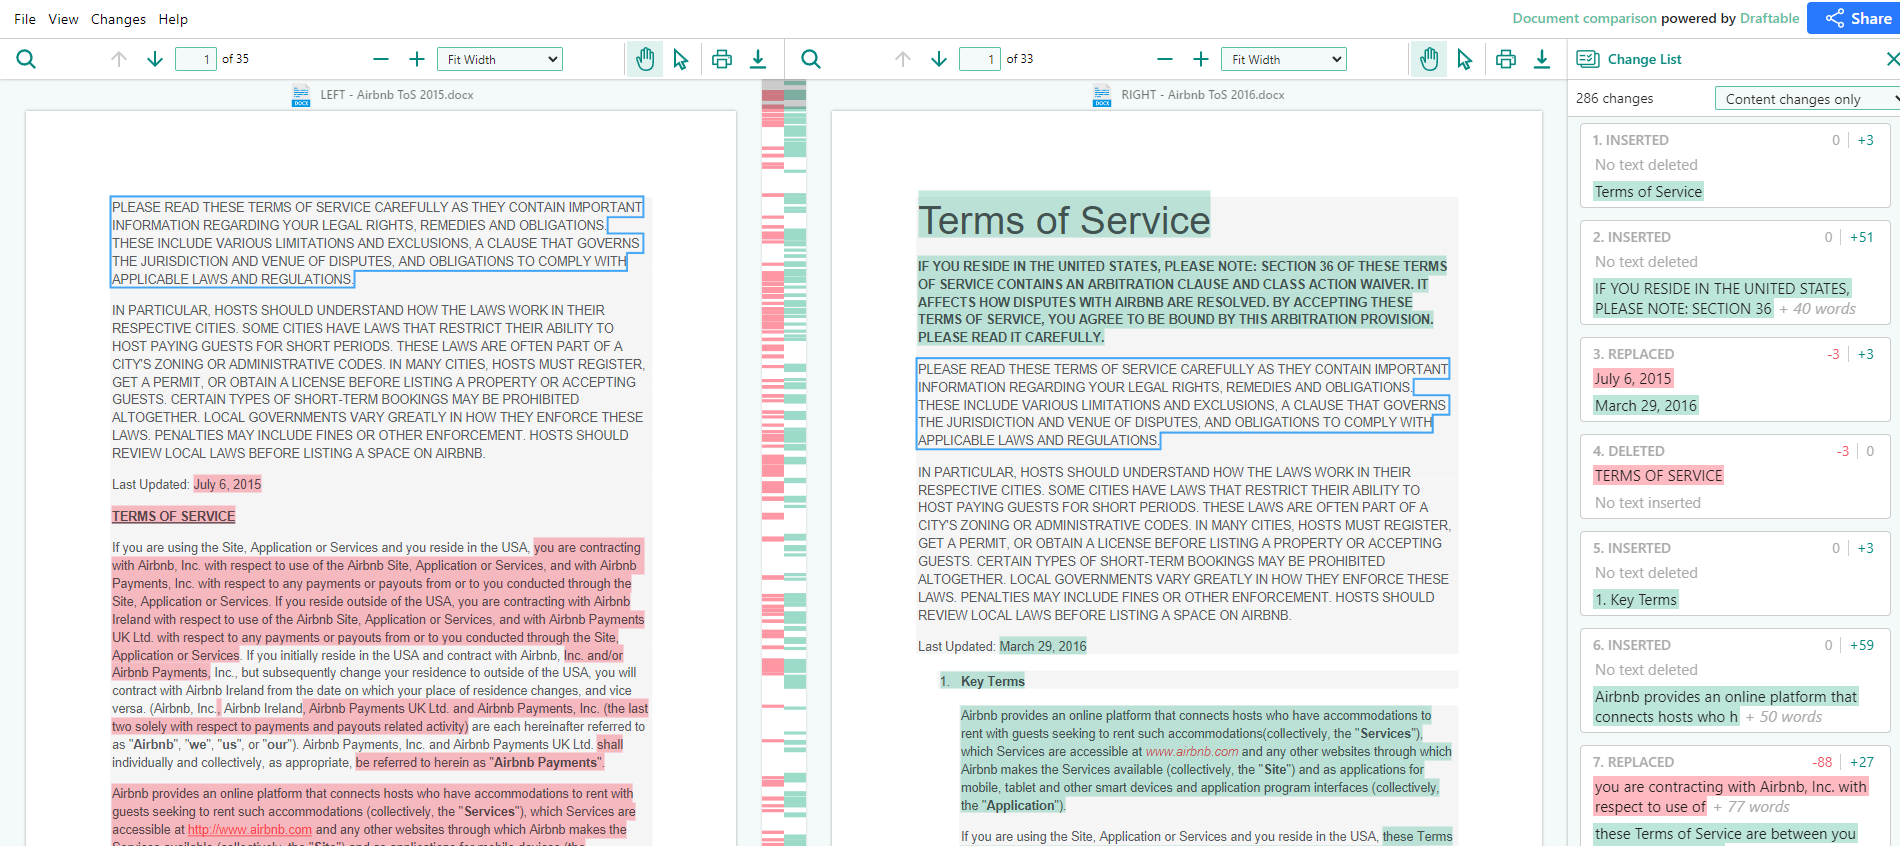The height and width of the screenshot is (846, 1900).
Task: Go to next page in right pane
Action: (x=939, y=59)
